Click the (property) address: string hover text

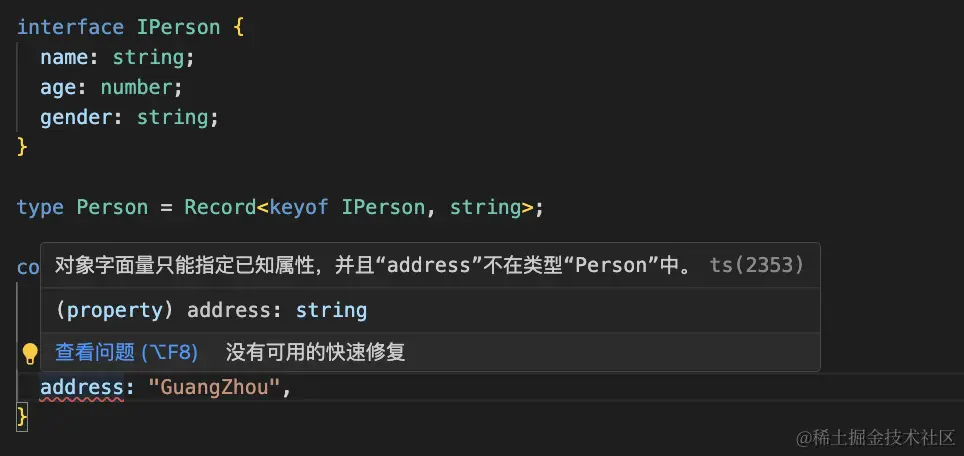pos(211,310)
